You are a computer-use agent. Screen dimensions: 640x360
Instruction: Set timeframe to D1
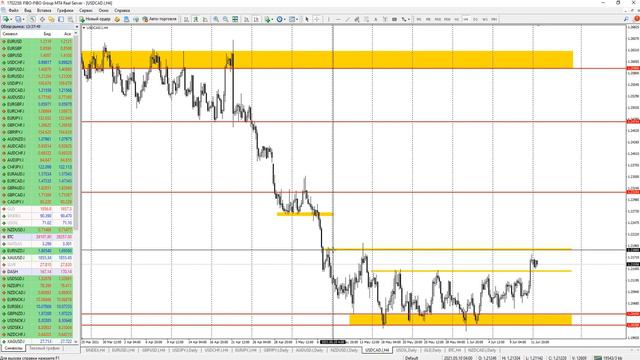coord(476,19)
